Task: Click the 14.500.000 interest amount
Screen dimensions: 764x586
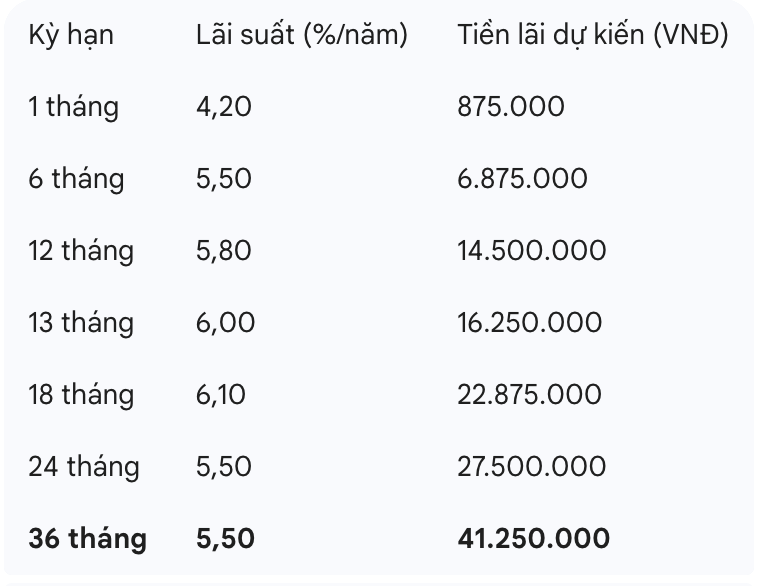Action: [x=532, y=251]
